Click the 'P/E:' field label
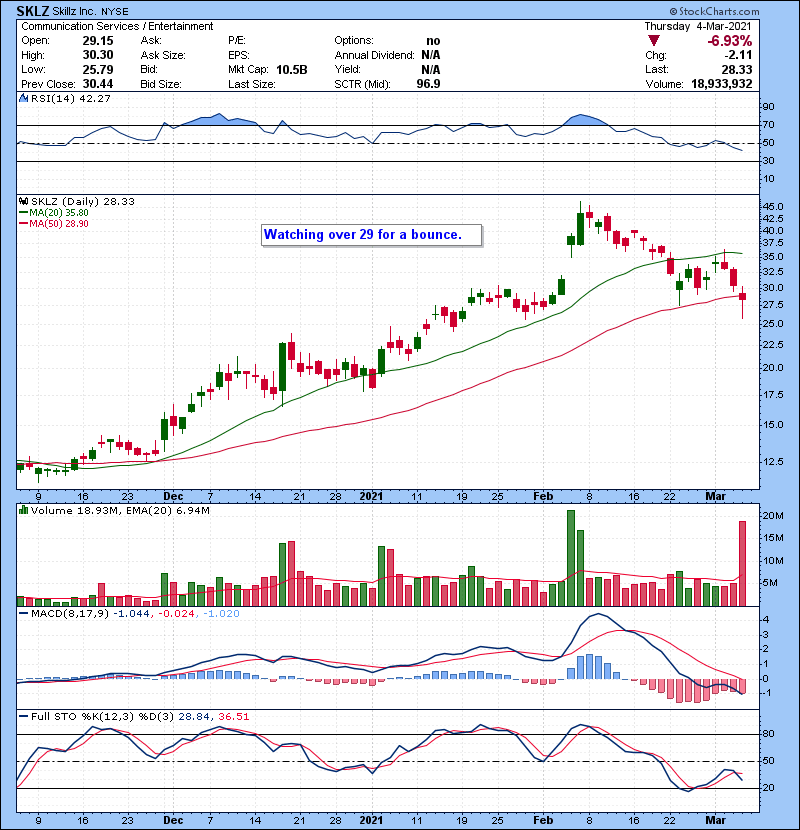The height and width of the screenshot is (830, 800). pos(237,41)
